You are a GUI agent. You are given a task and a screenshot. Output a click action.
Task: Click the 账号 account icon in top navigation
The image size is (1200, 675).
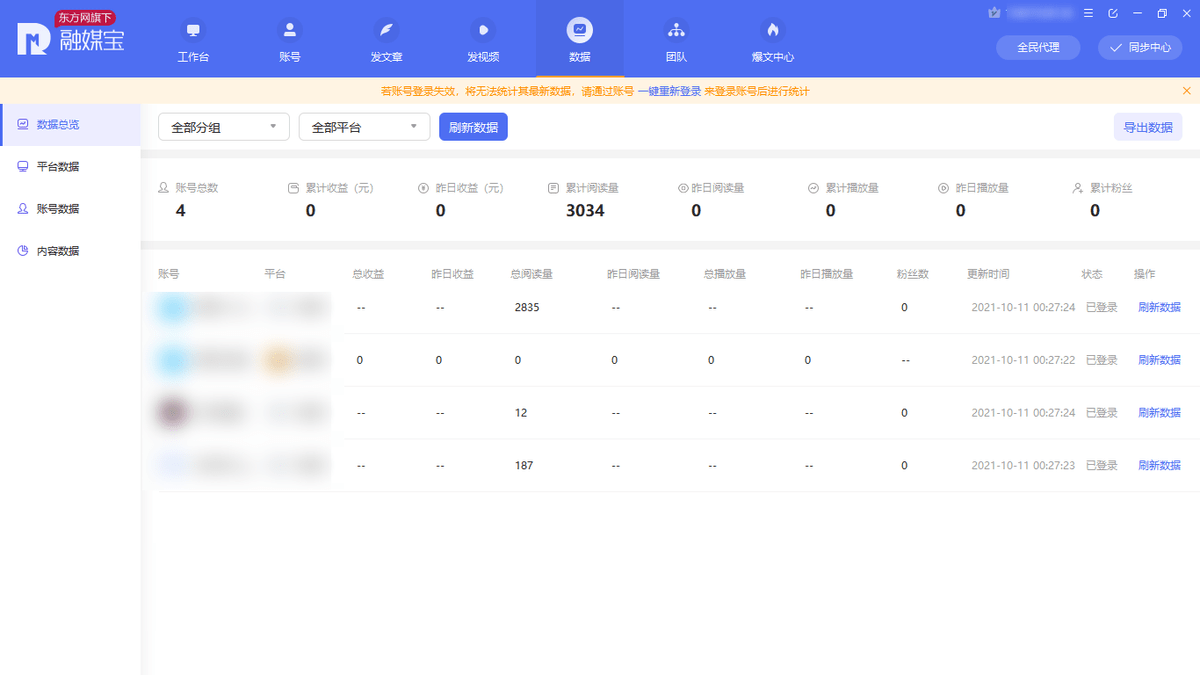coord(289,30)
